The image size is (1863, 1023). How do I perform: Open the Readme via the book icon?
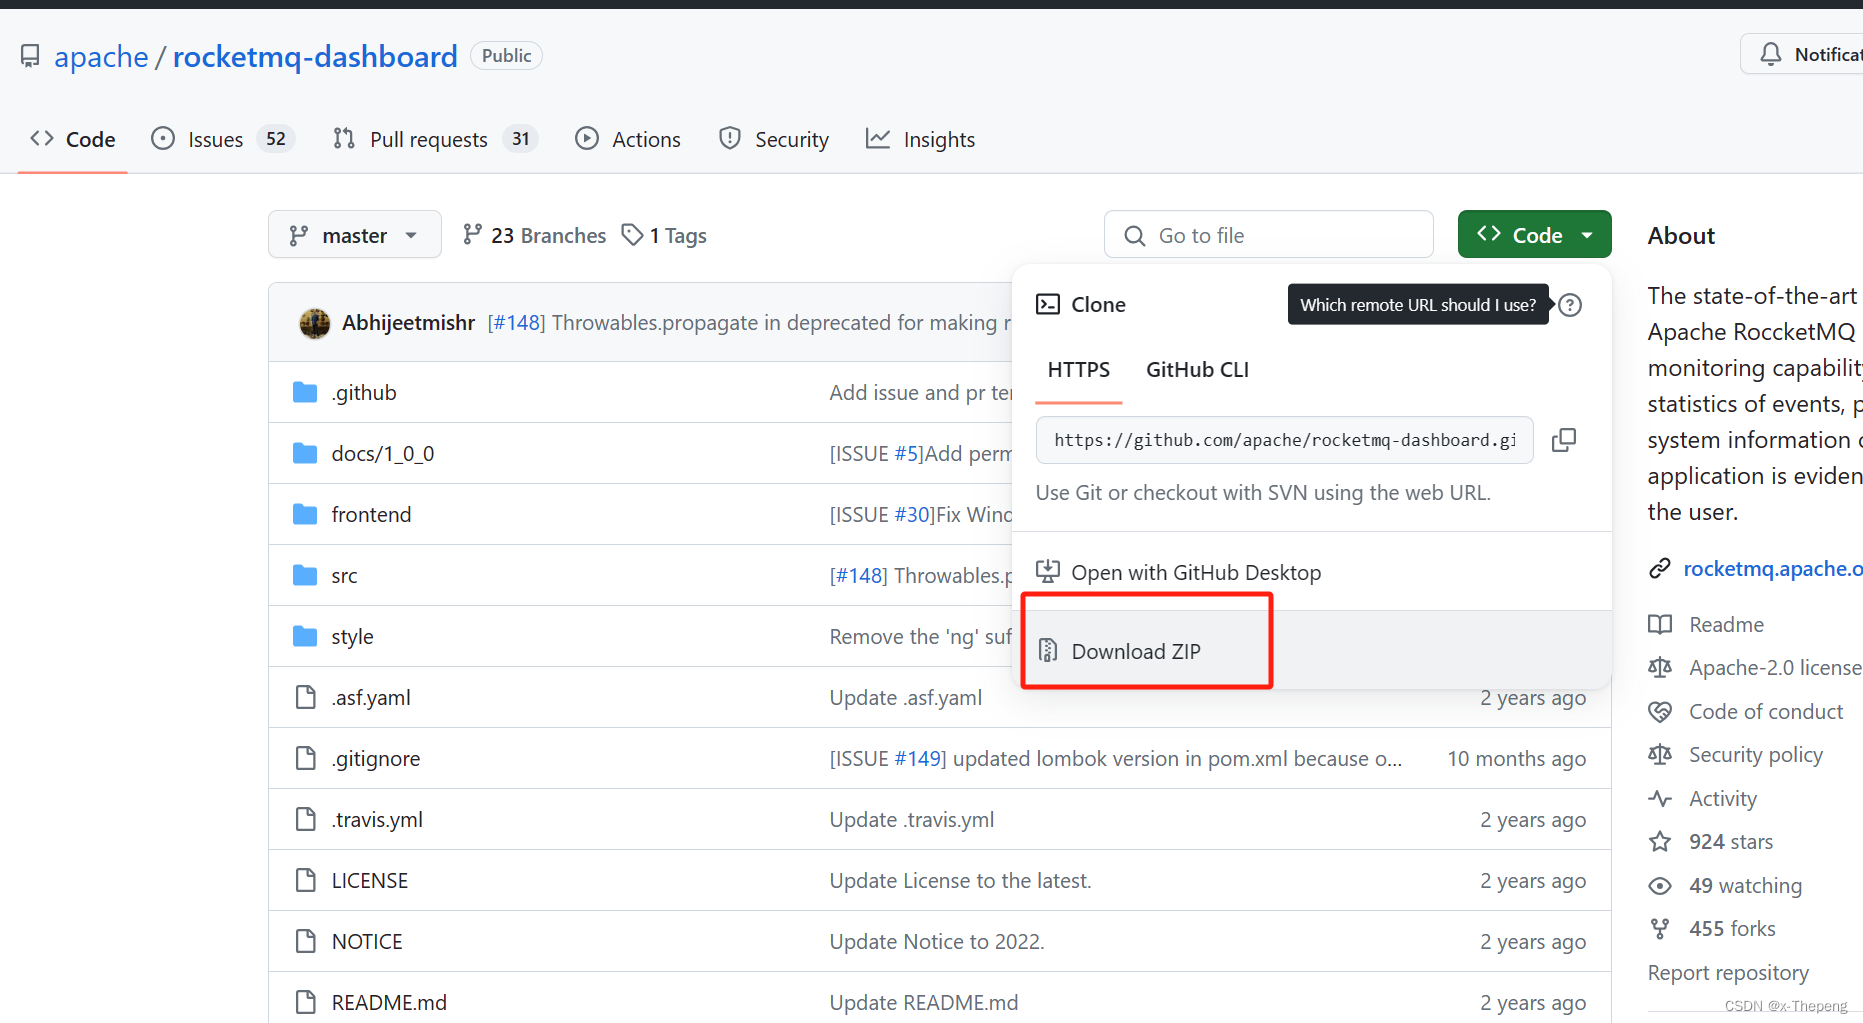coord(1659,624)
